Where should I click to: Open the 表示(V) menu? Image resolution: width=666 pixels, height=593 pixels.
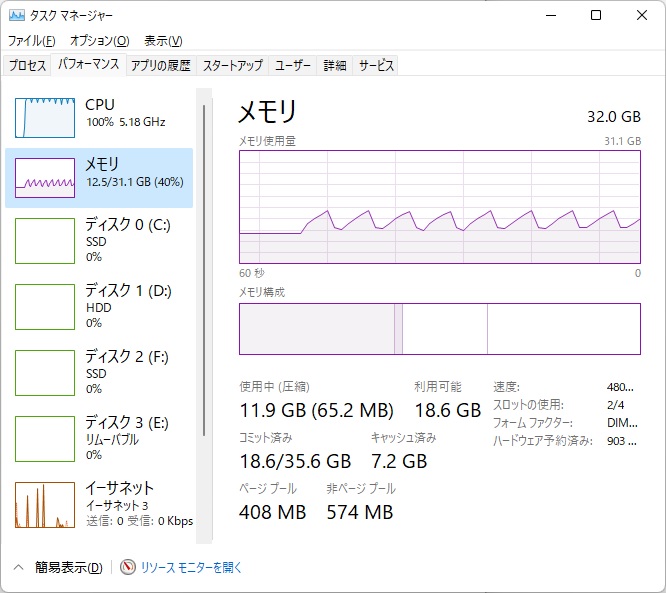click(163, 41)
